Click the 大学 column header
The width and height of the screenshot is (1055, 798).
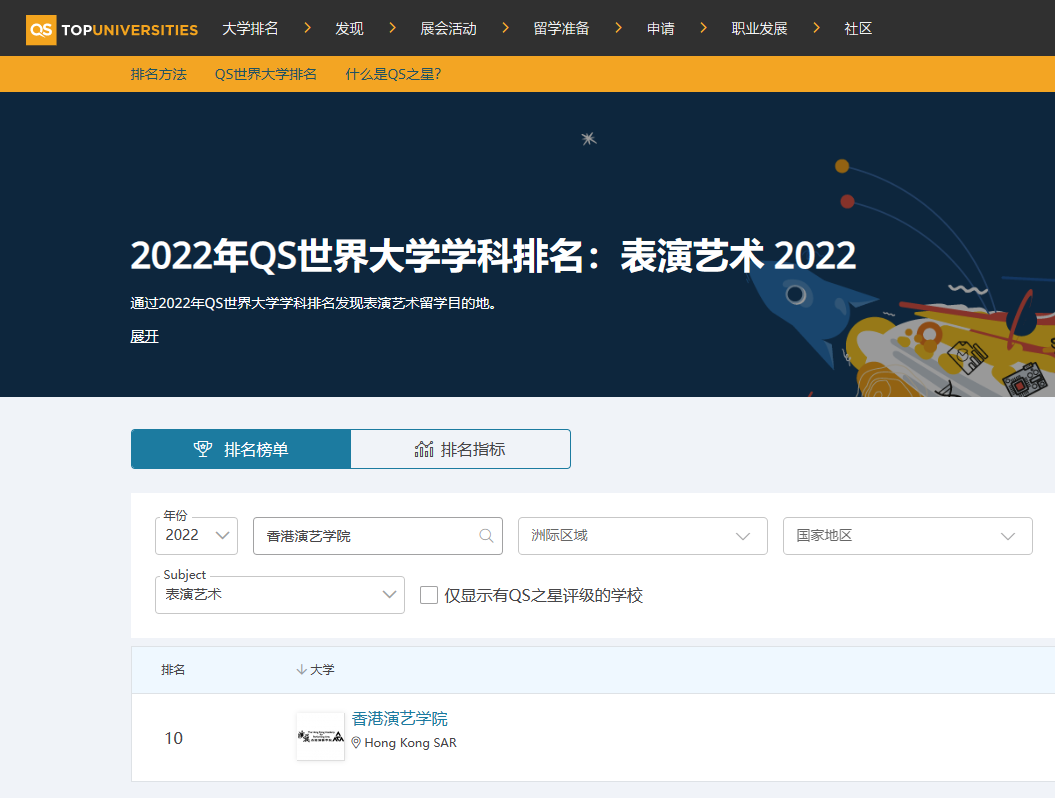pyautogui.click(x=322, y=669)
